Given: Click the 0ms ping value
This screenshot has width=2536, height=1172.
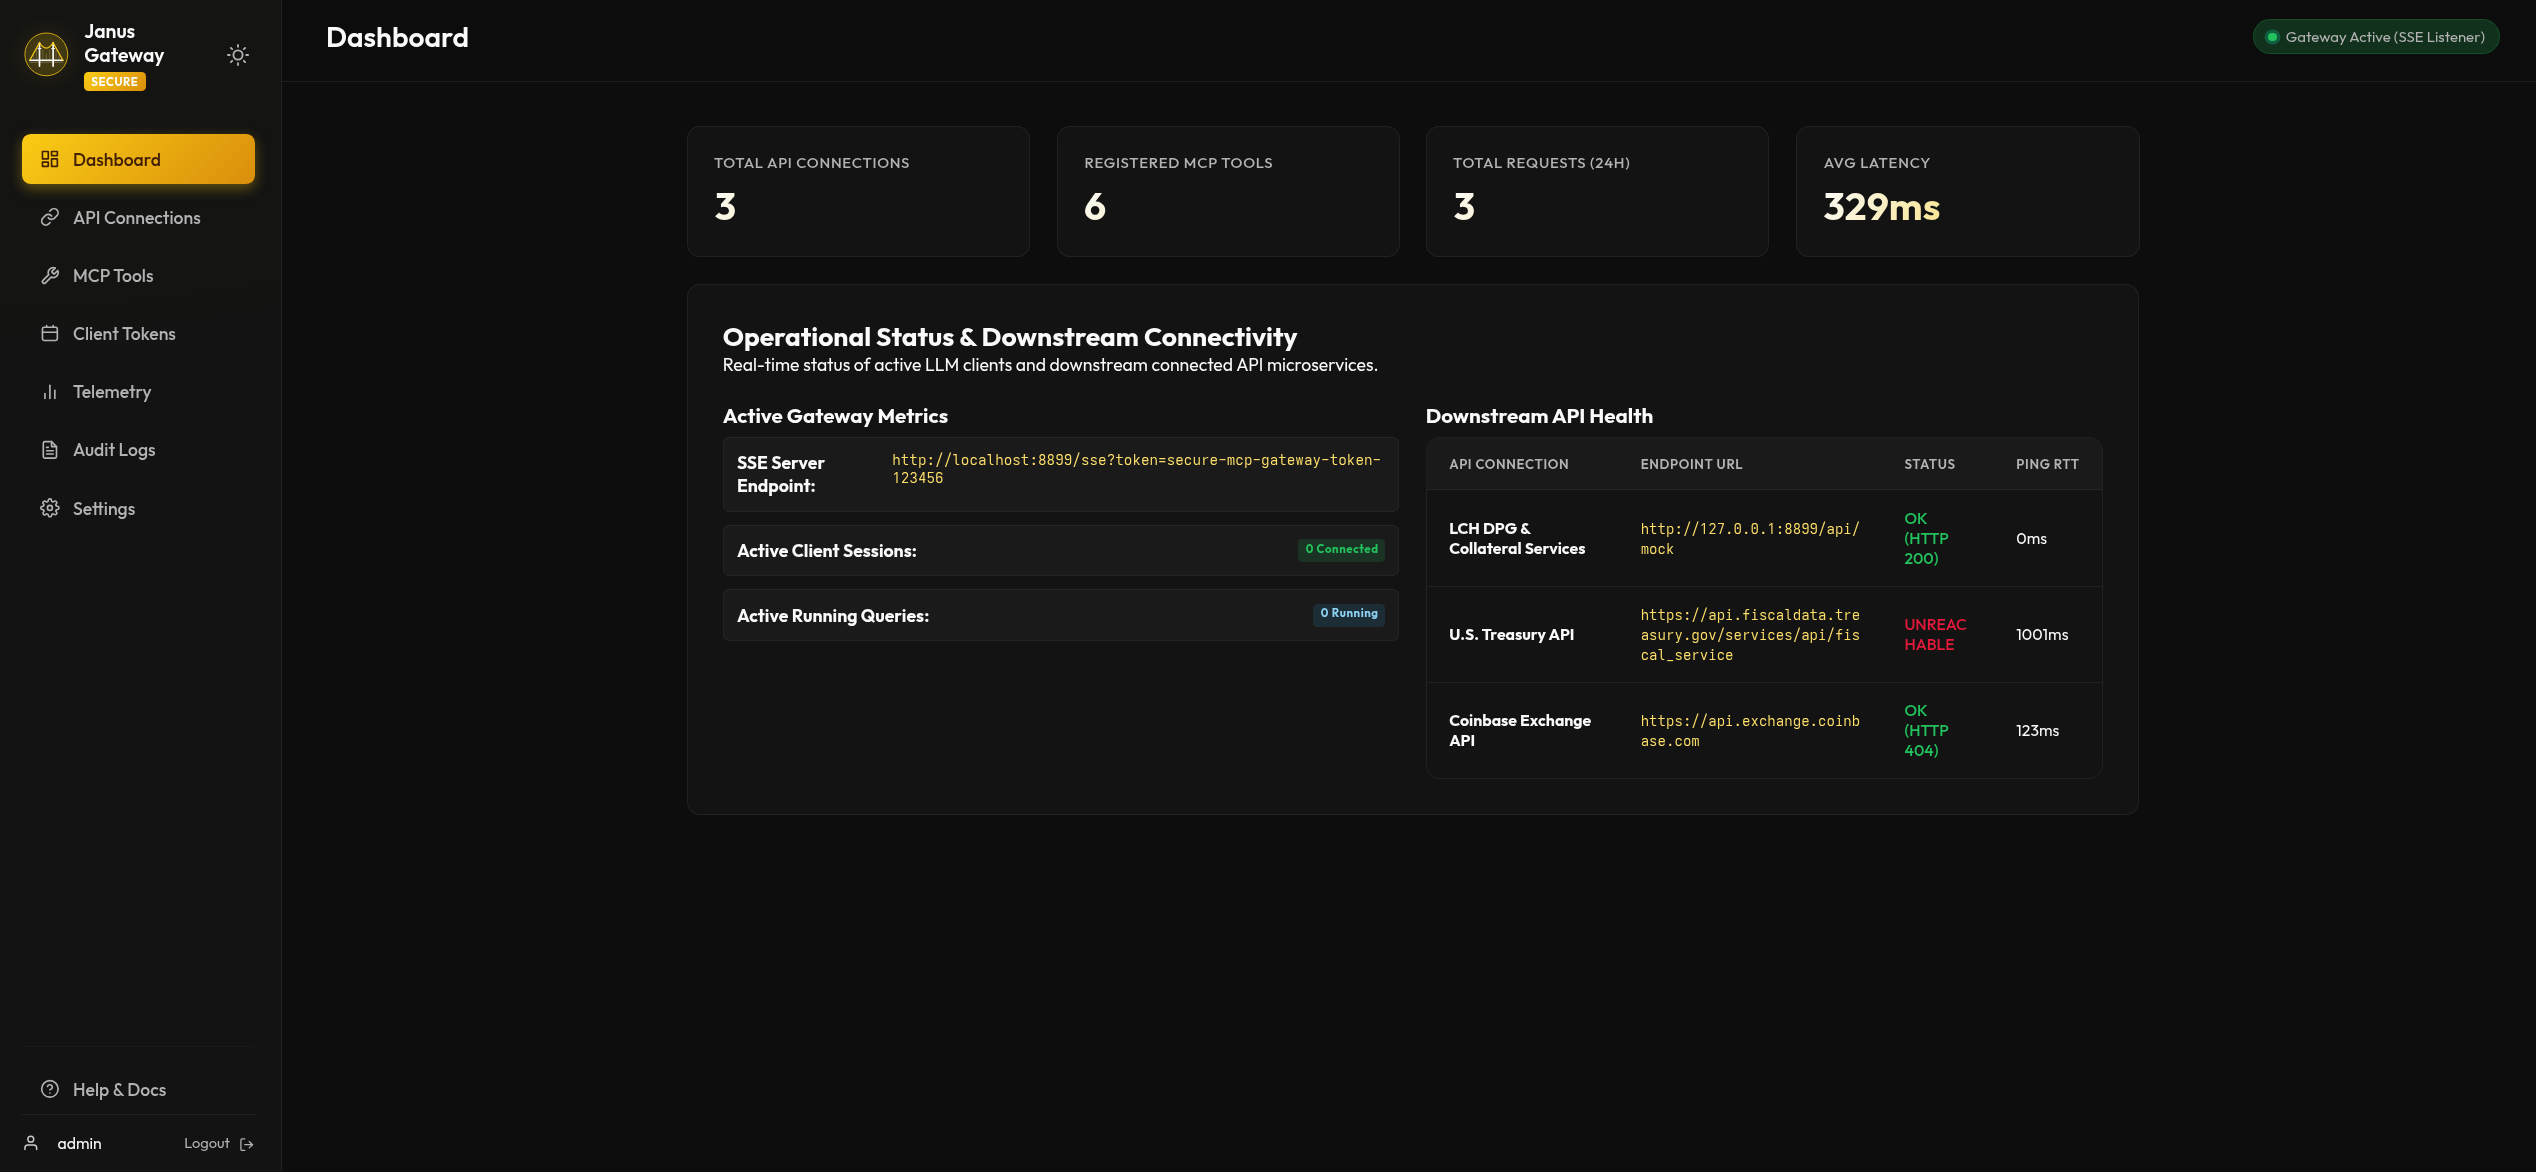Looking at the screenshot, I should [x=2031, y=538].
